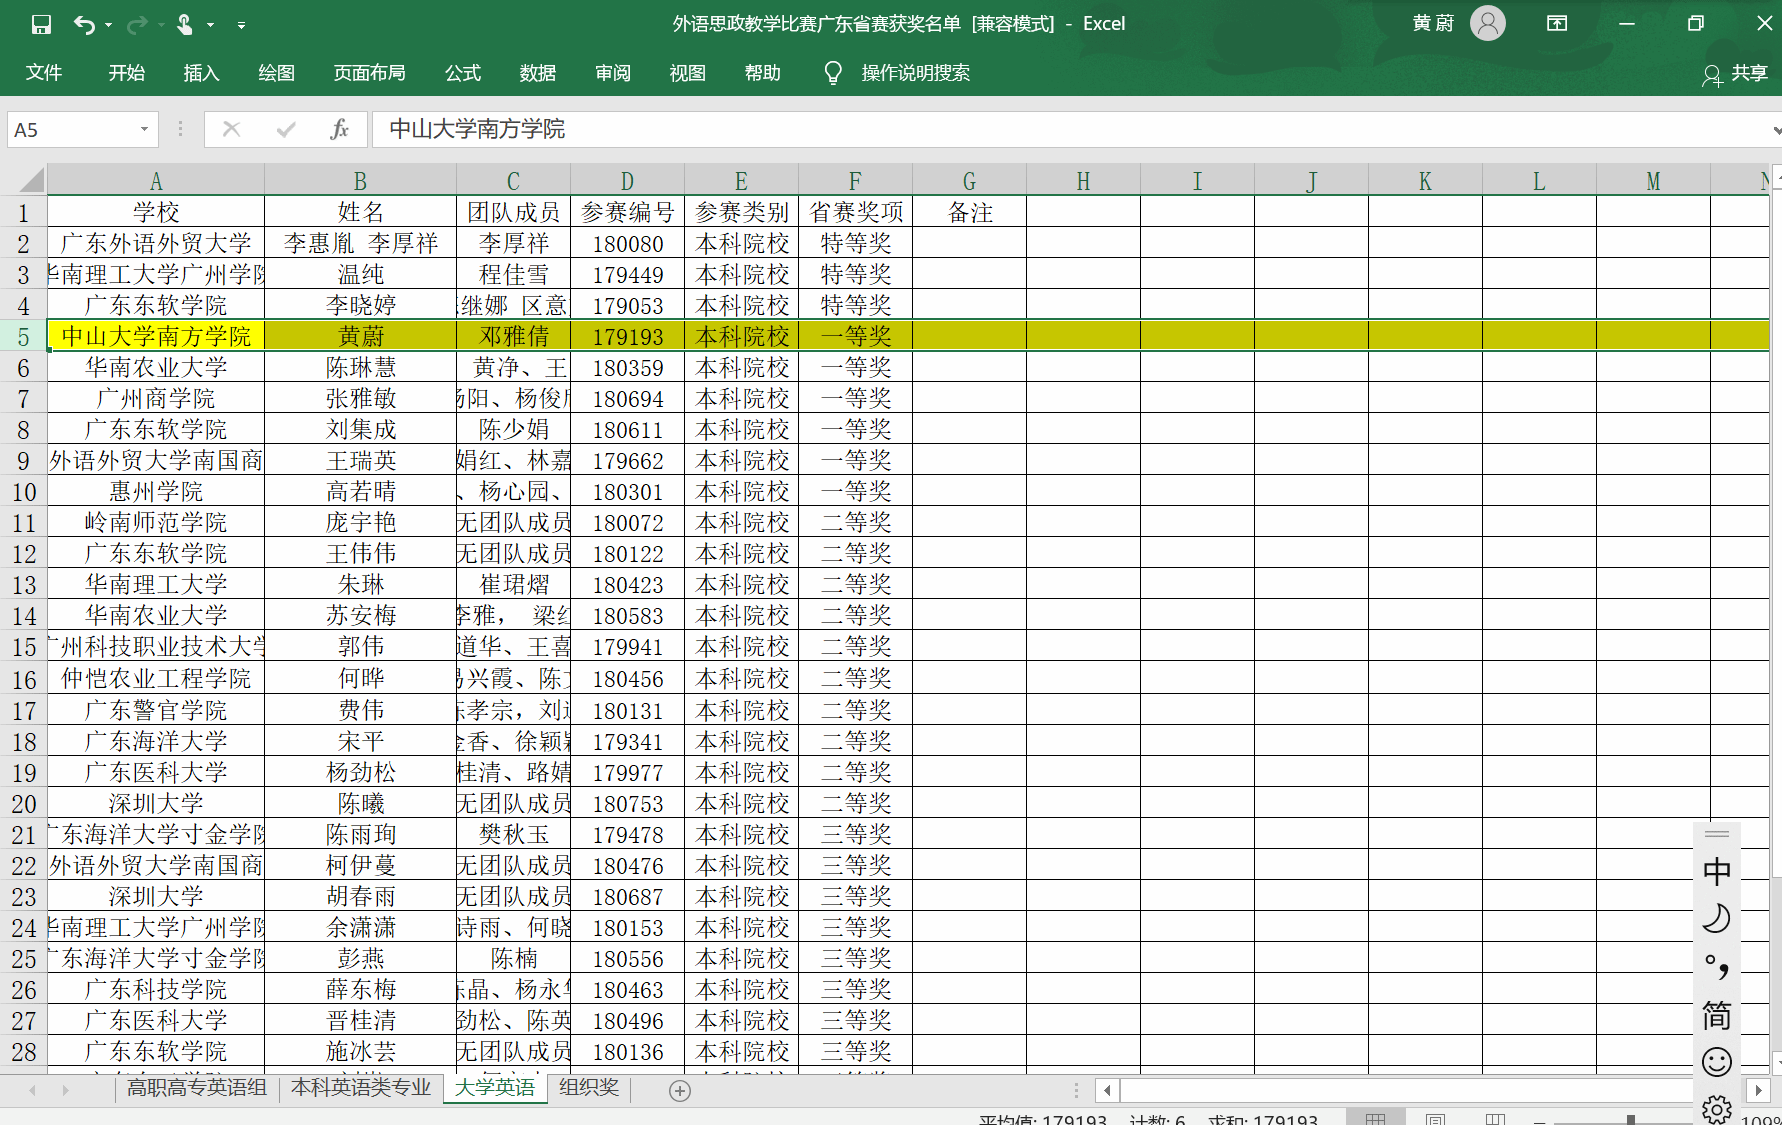Click the touch/mouse mode hand icon
Viewport: 1782px width, 1125px height.
(x=185, y=25)
